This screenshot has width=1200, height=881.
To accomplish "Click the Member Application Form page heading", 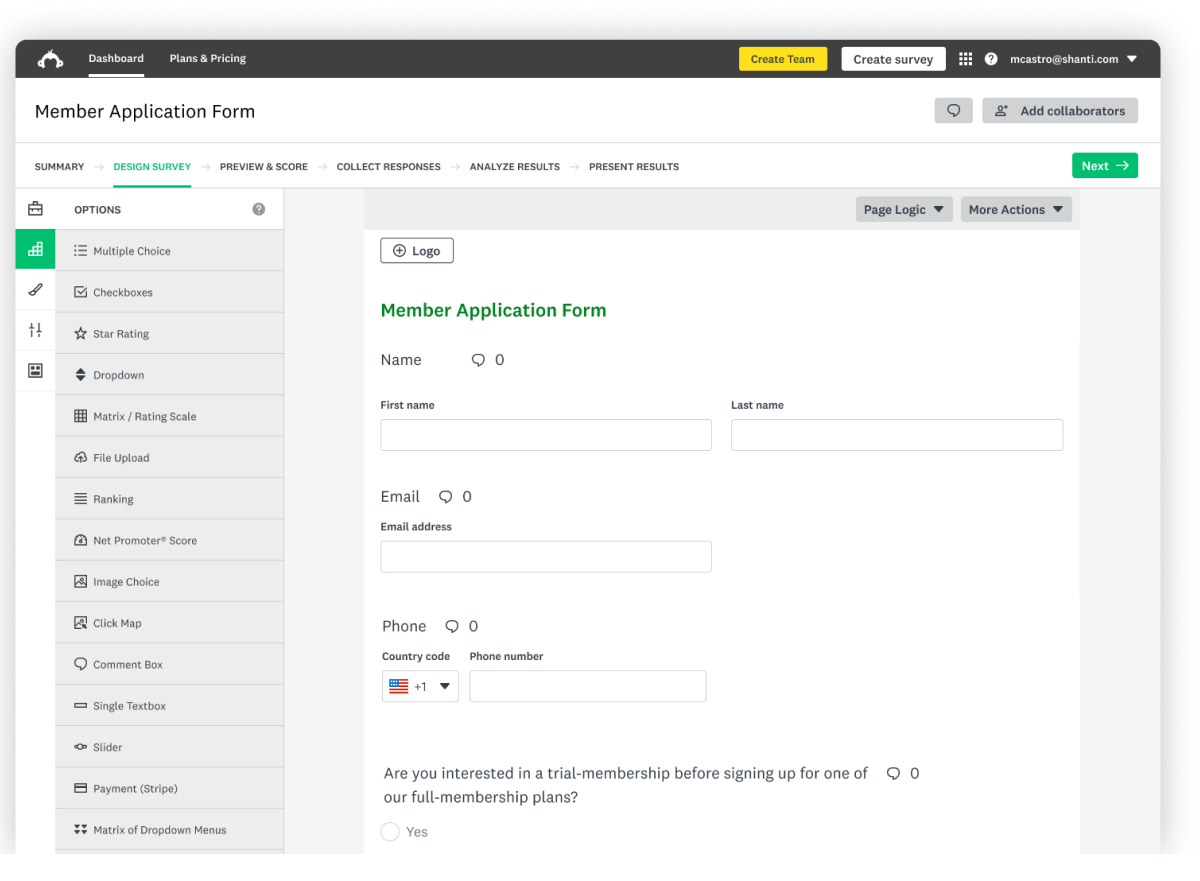I will [x=145, y=111].
